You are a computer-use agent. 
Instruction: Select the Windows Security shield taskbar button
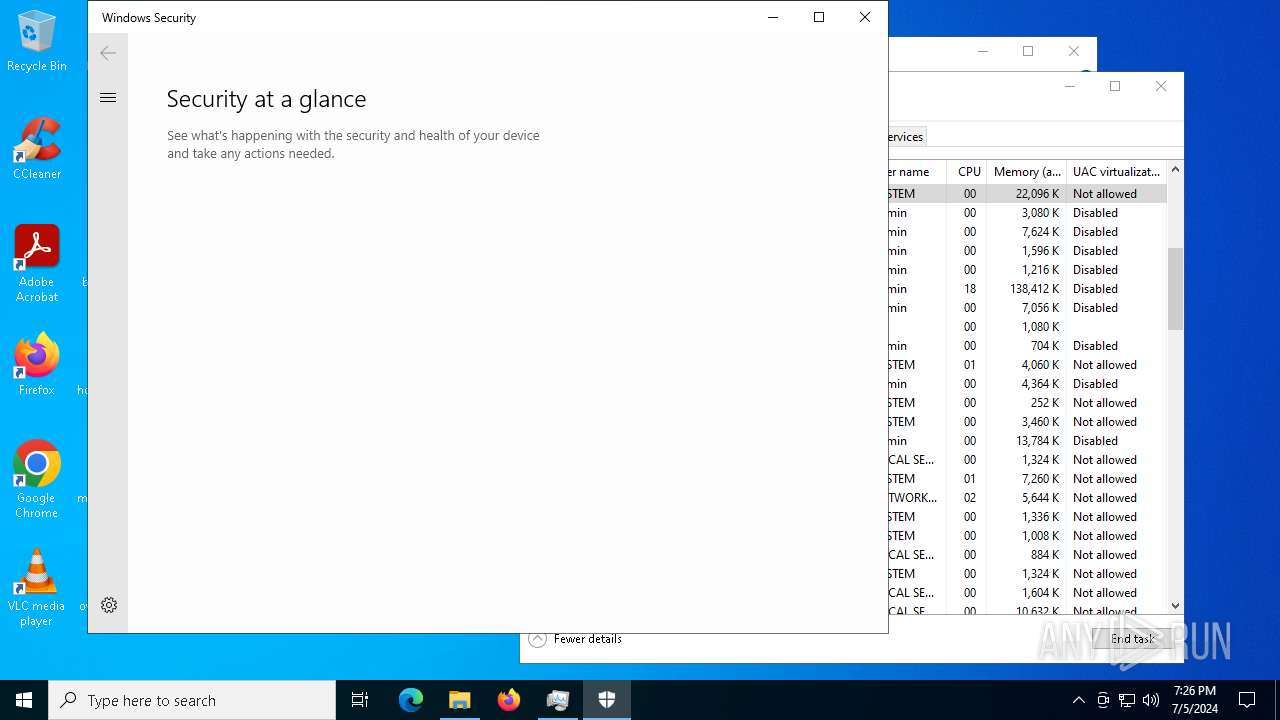coord(607,700)
